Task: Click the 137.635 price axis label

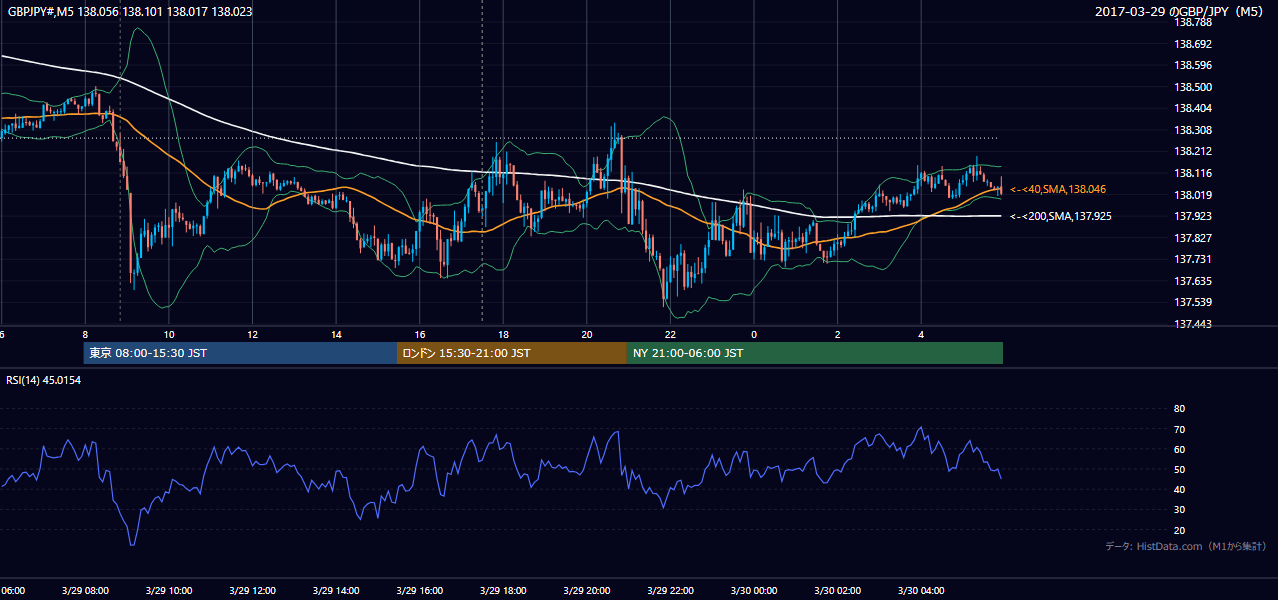Action: [1192, 281]
